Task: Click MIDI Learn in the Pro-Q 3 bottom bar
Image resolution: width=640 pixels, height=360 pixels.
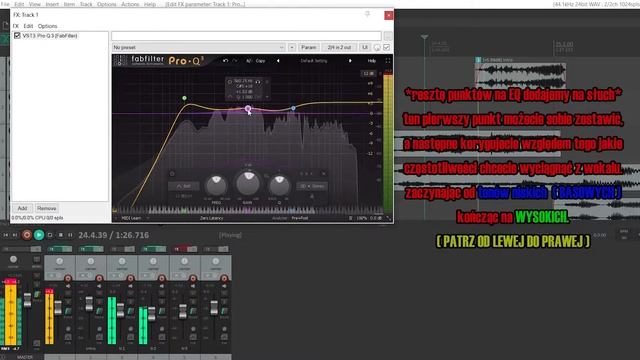Action: coord(131,218)
